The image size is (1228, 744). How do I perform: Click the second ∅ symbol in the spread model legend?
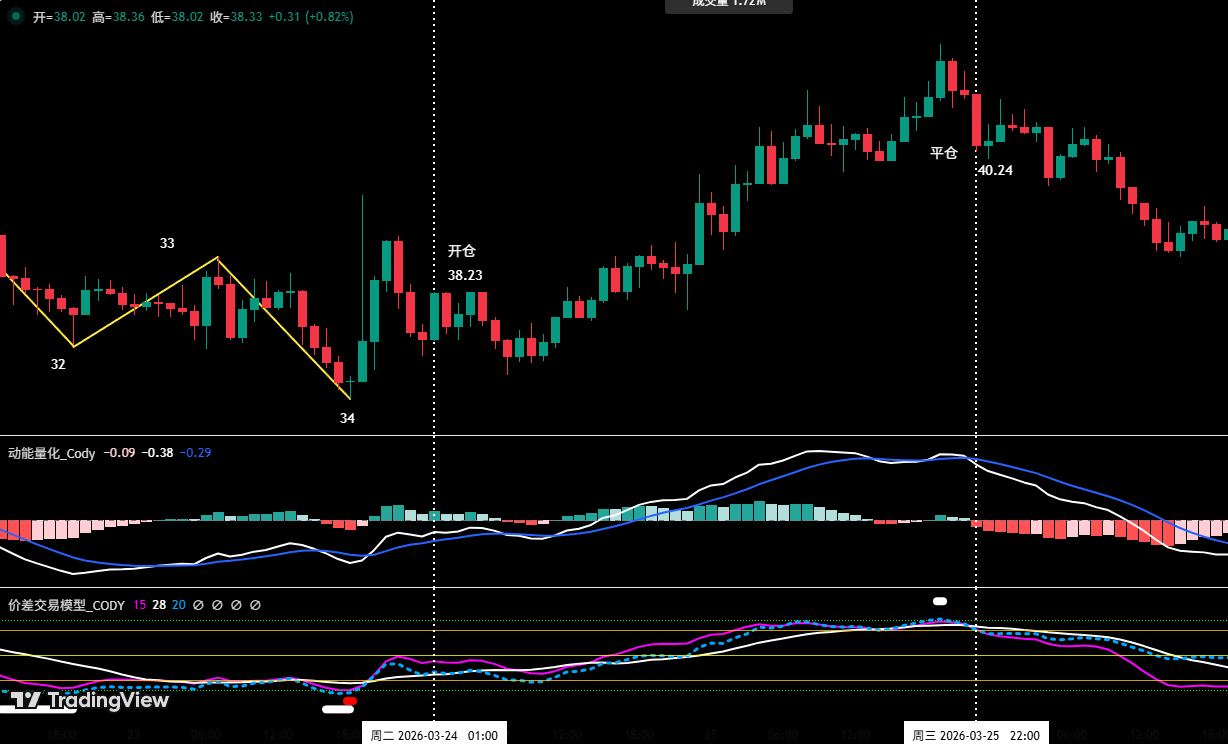coord(217,605)
